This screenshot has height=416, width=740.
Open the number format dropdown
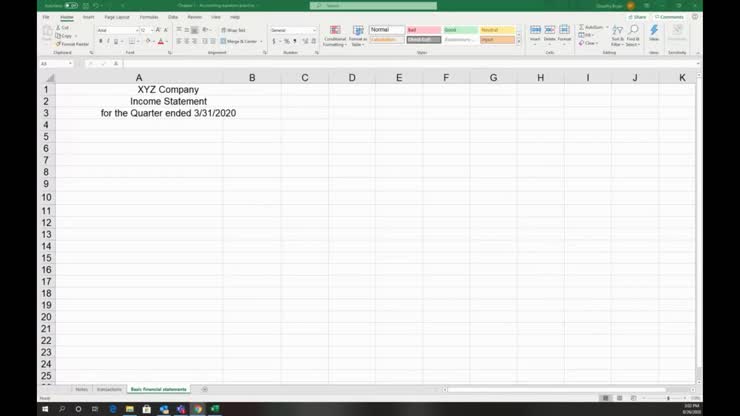click(314, 30)
